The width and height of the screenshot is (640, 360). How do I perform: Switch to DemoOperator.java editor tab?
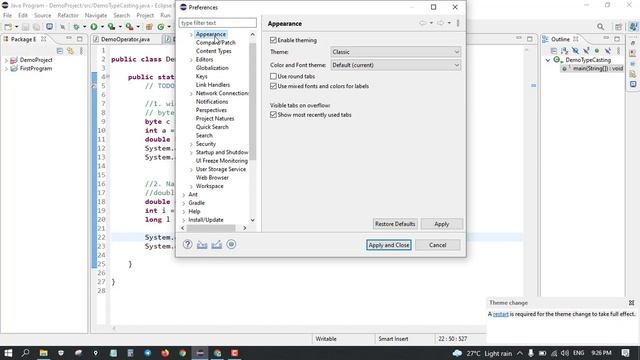(125, 39)
